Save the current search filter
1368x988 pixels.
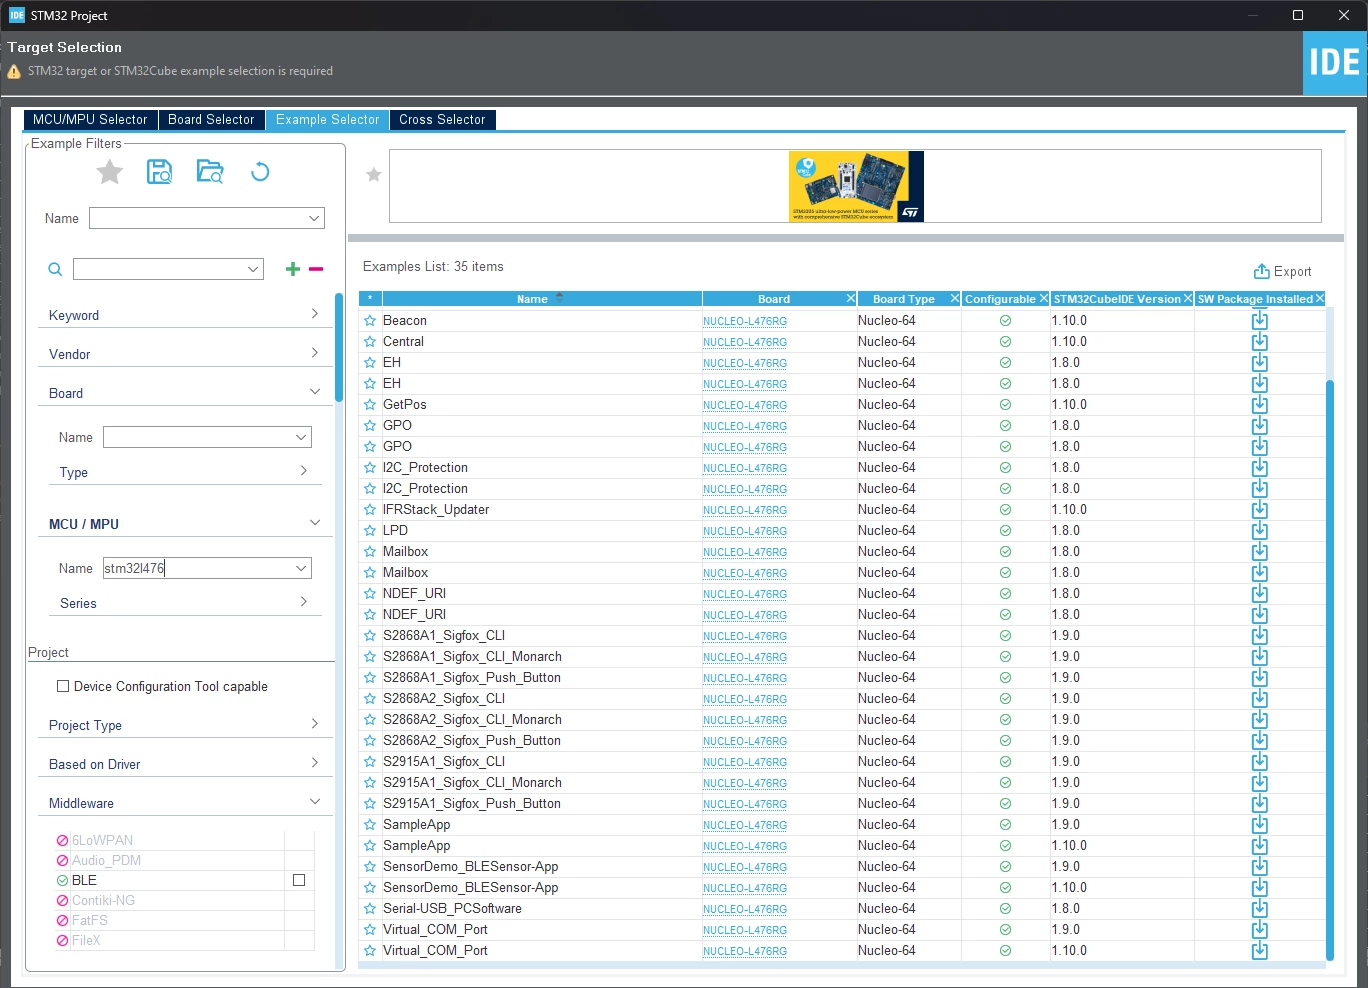click(x=160, y=172)
